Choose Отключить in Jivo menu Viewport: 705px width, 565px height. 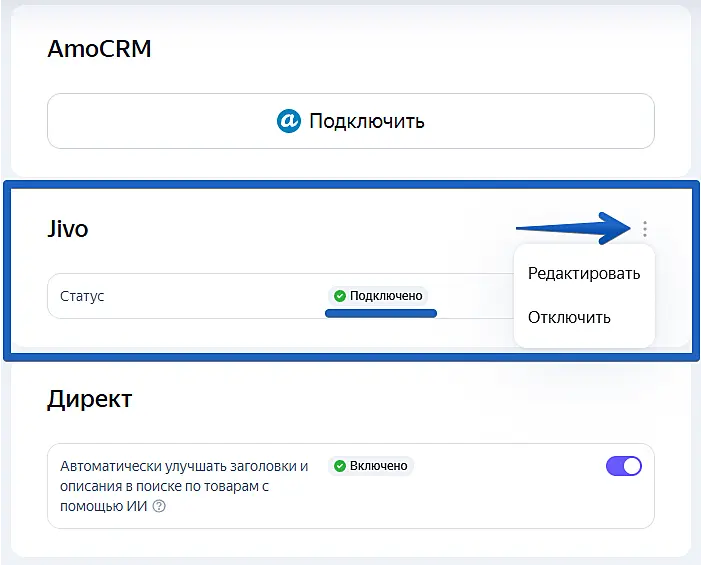point(569,317)
